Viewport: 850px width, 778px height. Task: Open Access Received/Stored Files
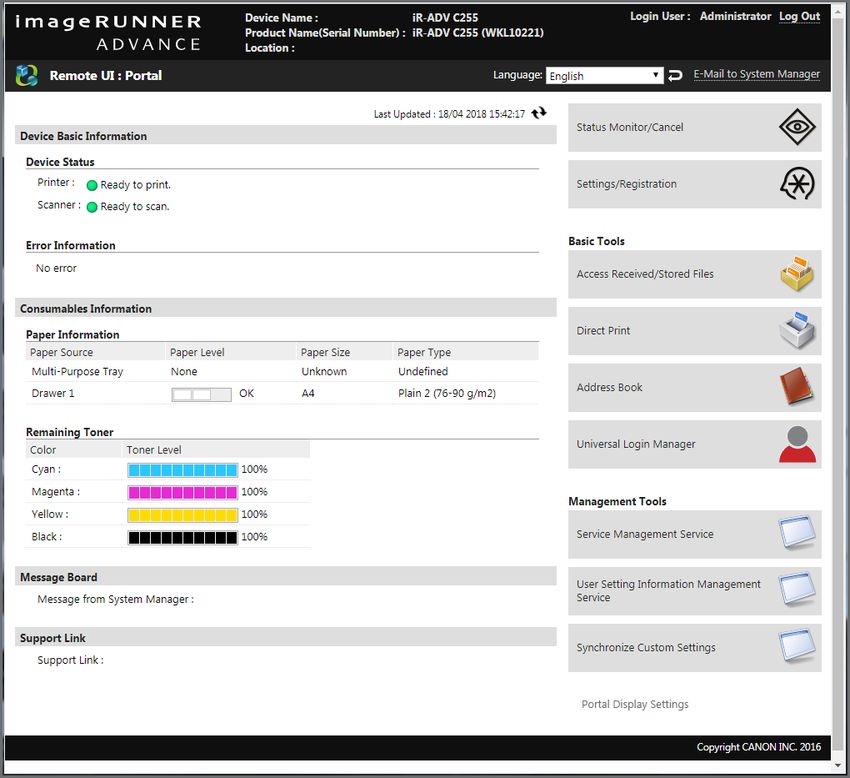coord(694,274)
